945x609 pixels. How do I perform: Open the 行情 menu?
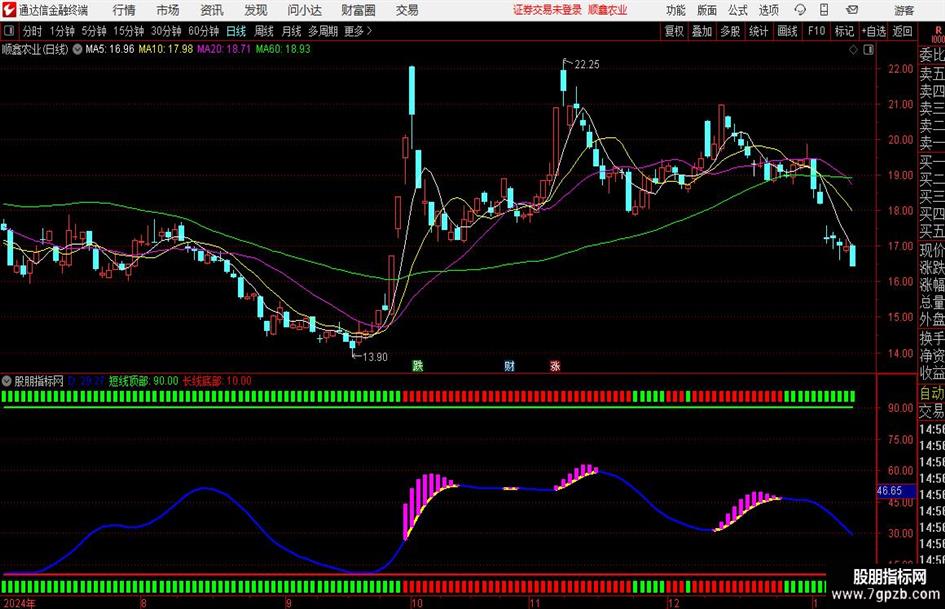(124, 10)
